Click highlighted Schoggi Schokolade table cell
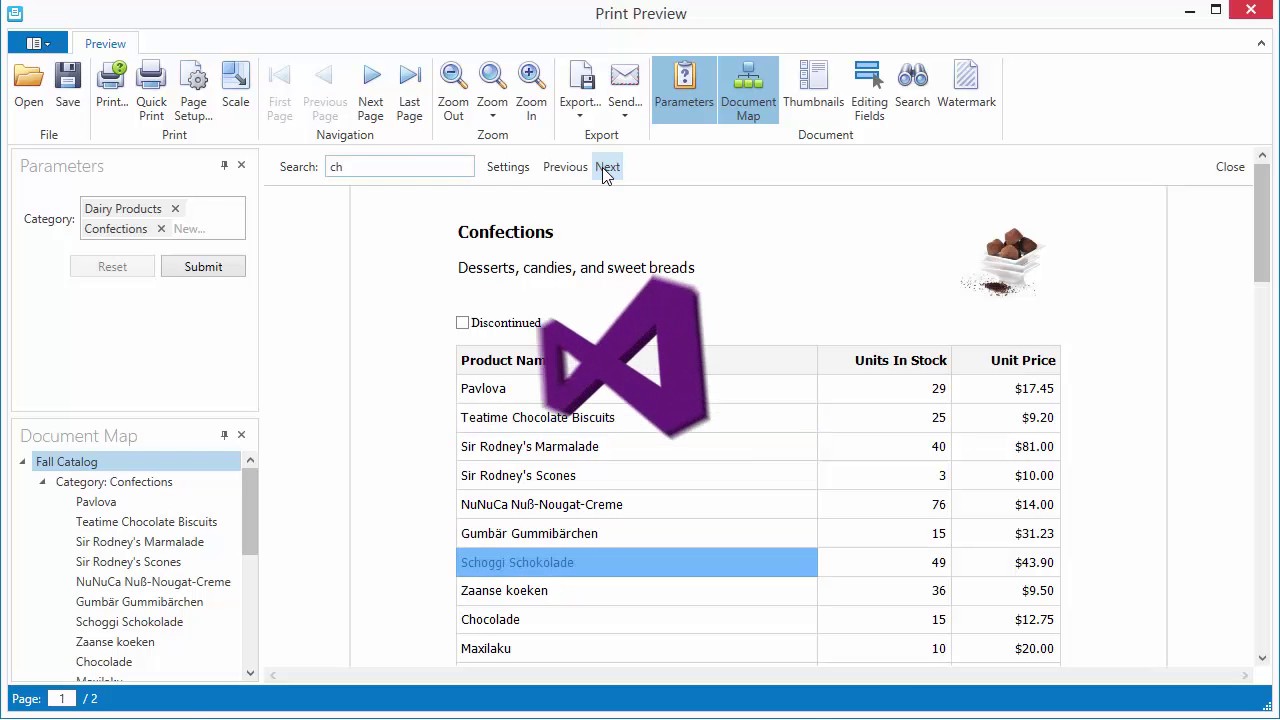The width and height of the screenshot is (1280, 720). click(x=637, y=562)
